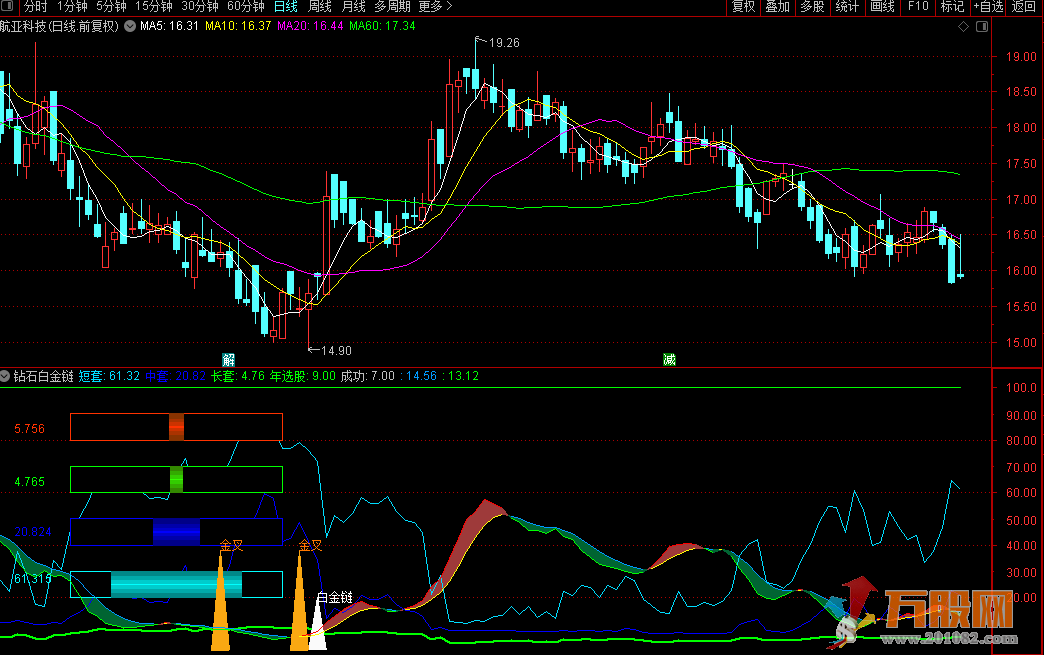The image size is (1044, 655).
Task: Switch to the 周线 weekly chart
Action: [x=320, y=7]
